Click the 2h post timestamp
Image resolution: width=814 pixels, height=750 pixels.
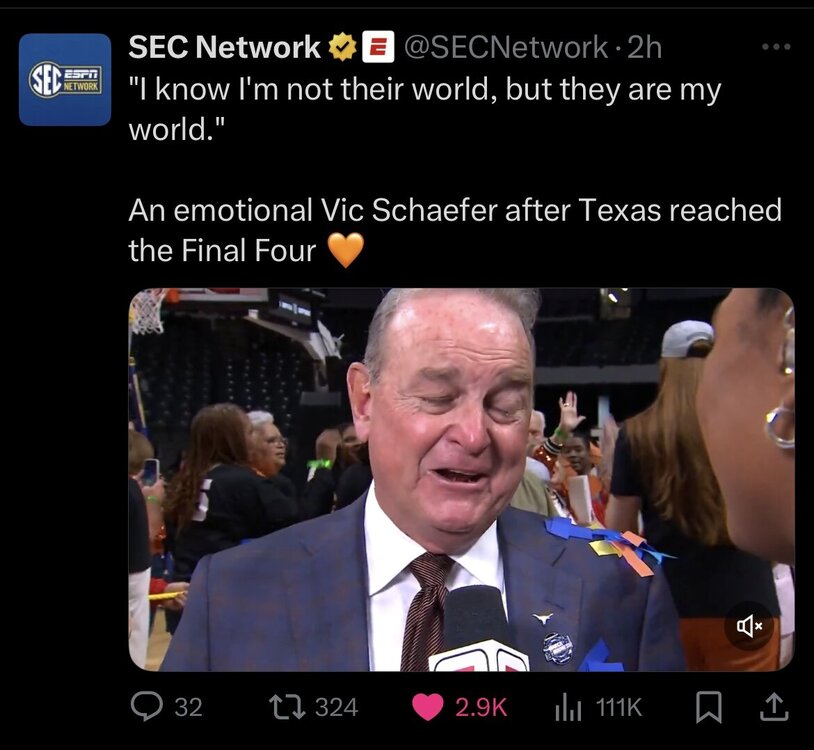click(644, 46)
